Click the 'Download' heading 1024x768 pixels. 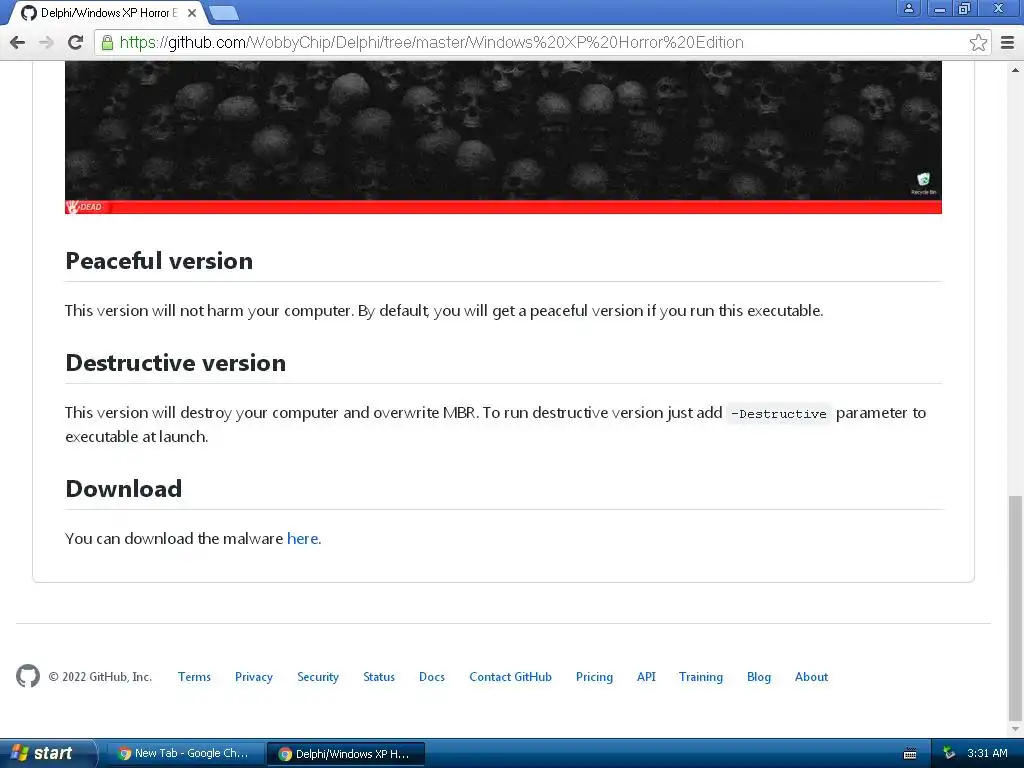click(x=123, y=488)
